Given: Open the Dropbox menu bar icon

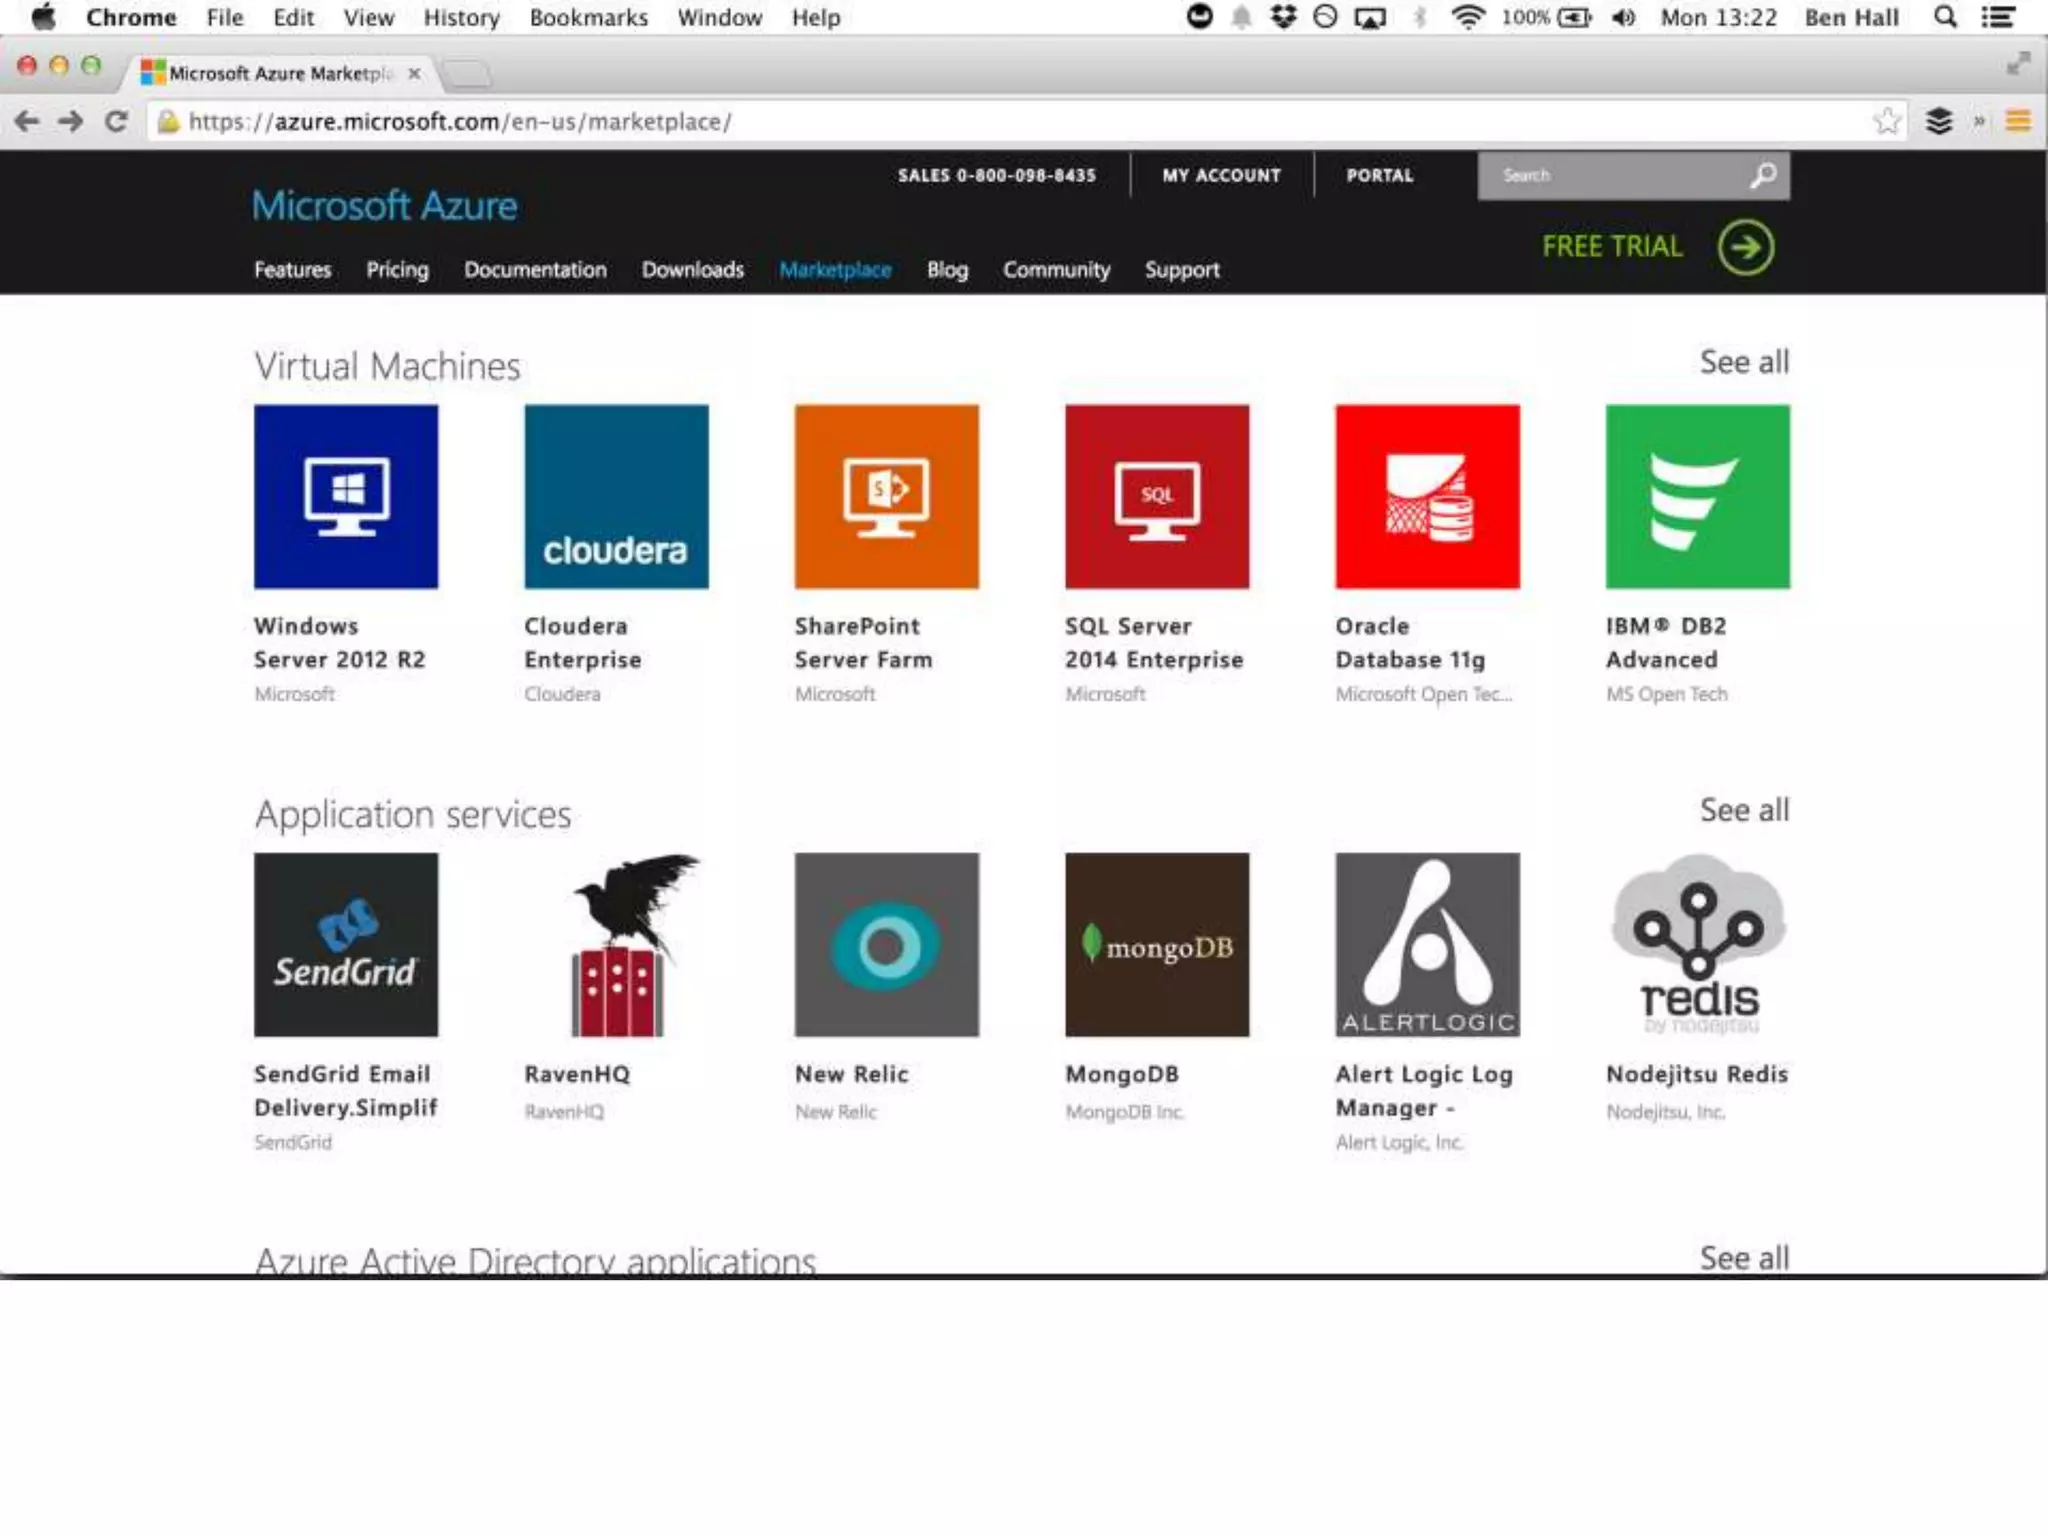Looking at the screenshot, I should coord(1283,17).
